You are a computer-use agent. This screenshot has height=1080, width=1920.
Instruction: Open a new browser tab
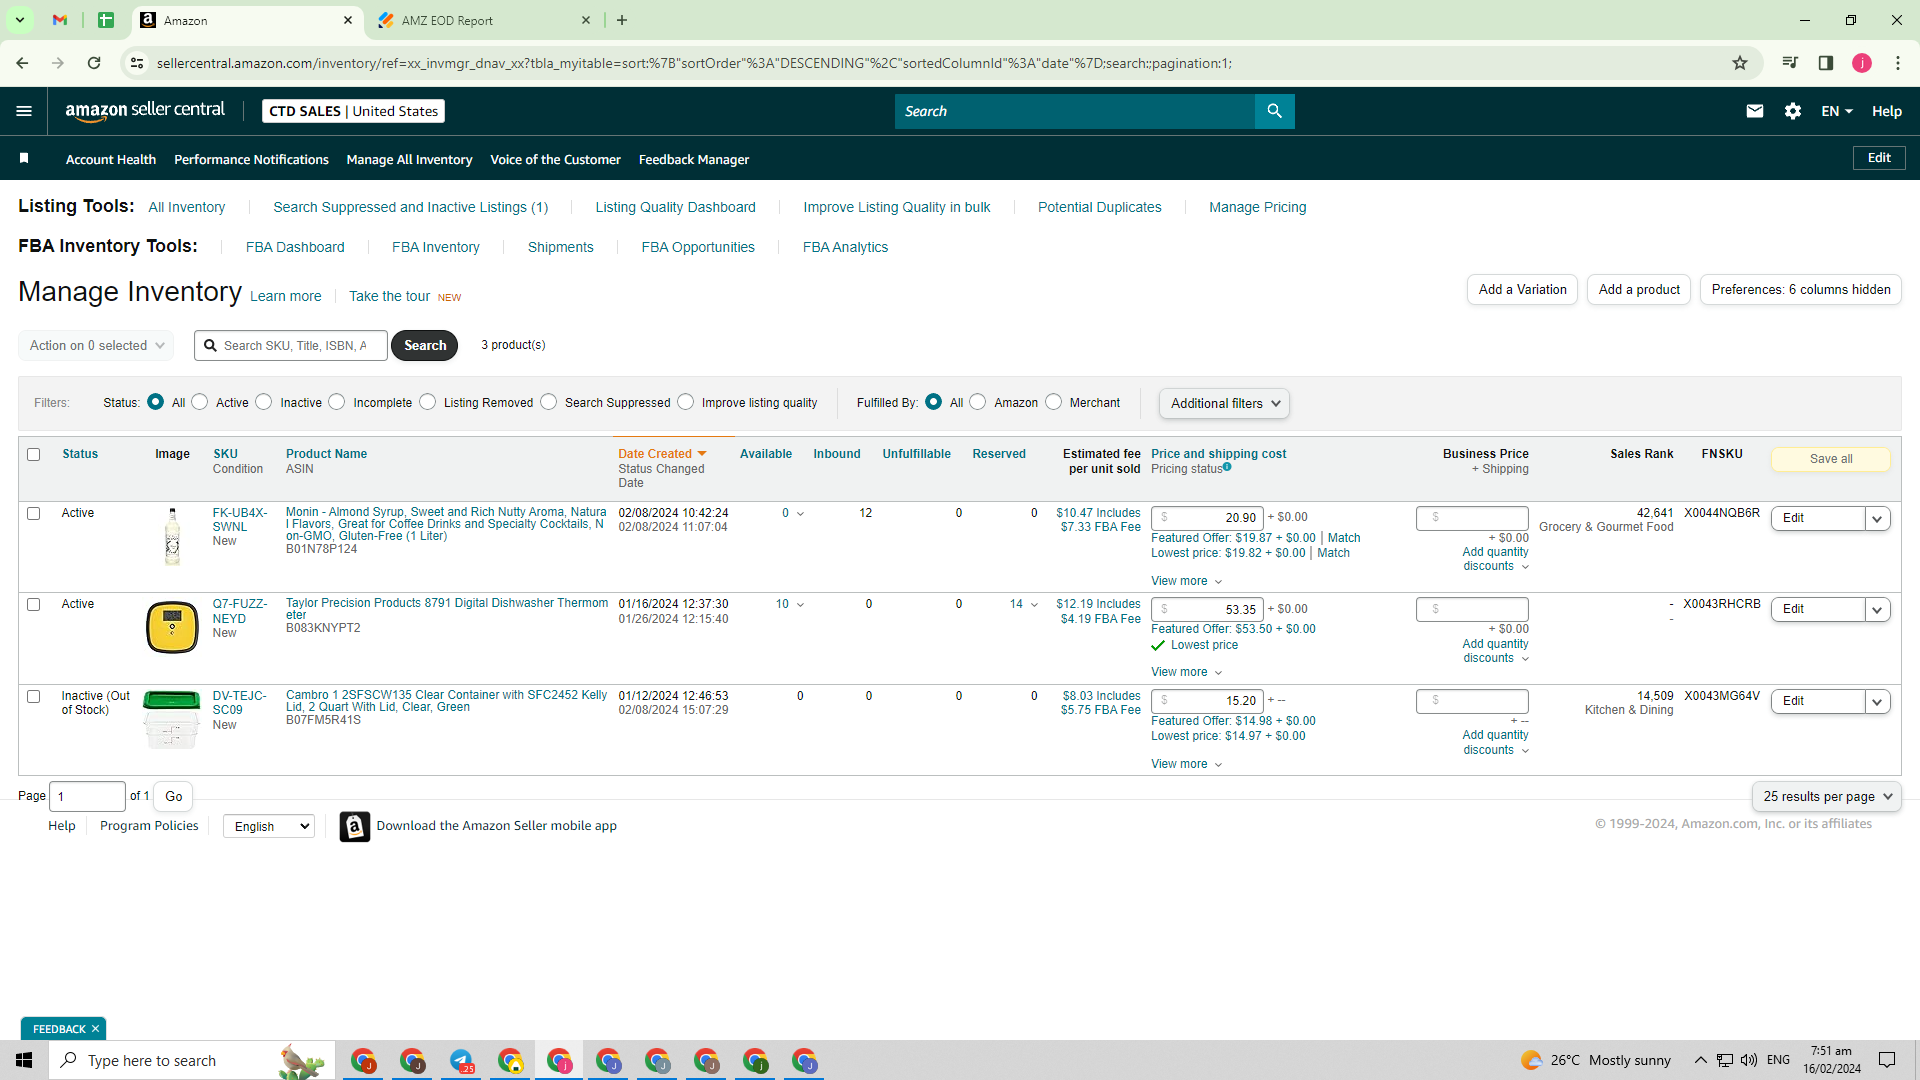(622, 20)
